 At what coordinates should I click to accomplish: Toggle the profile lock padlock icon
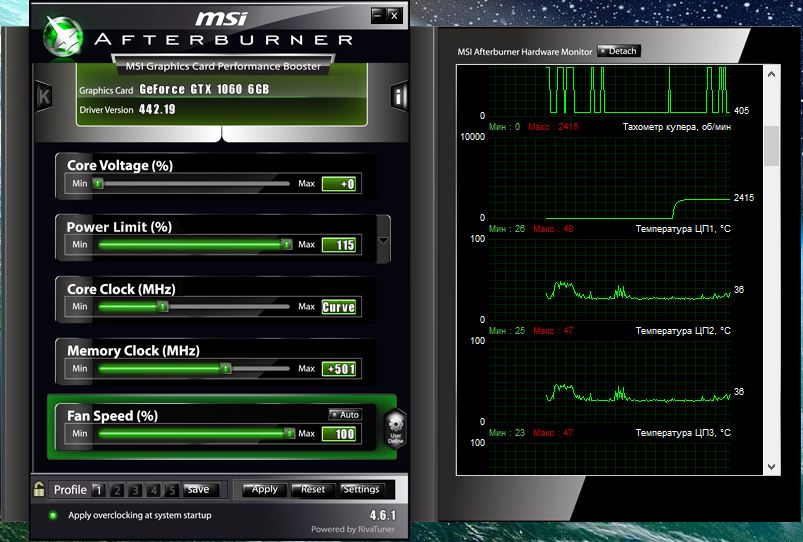[x=39, y=489]
